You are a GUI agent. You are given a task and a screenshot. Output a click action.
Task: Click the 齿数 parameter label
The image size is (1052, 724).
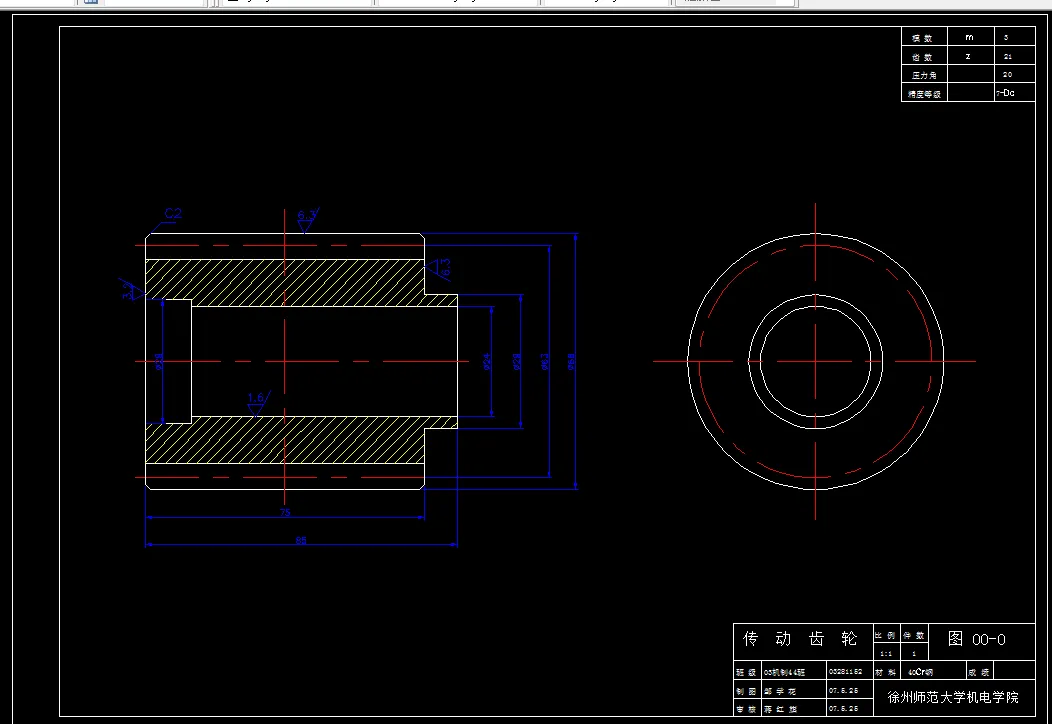[923, 57]
